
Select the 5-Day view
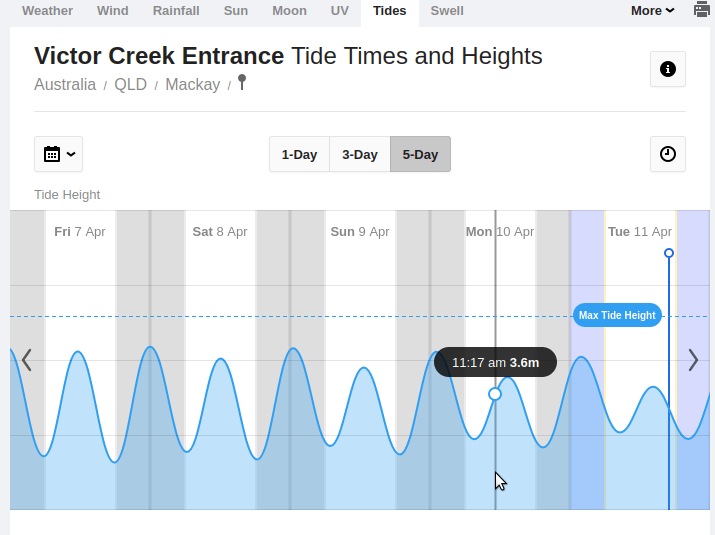(x=420, y=154)
